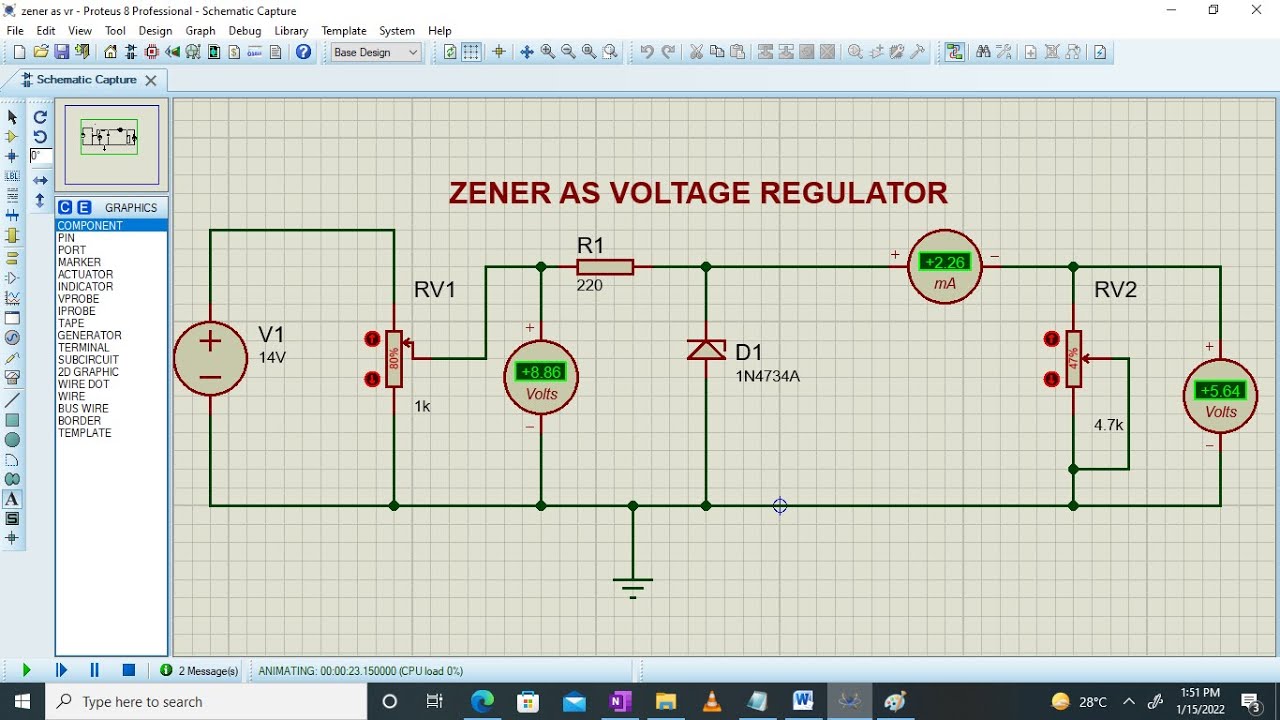Close the Schematic Capture tab
Screen dimensions: 1280x720
tap(151, 80)
